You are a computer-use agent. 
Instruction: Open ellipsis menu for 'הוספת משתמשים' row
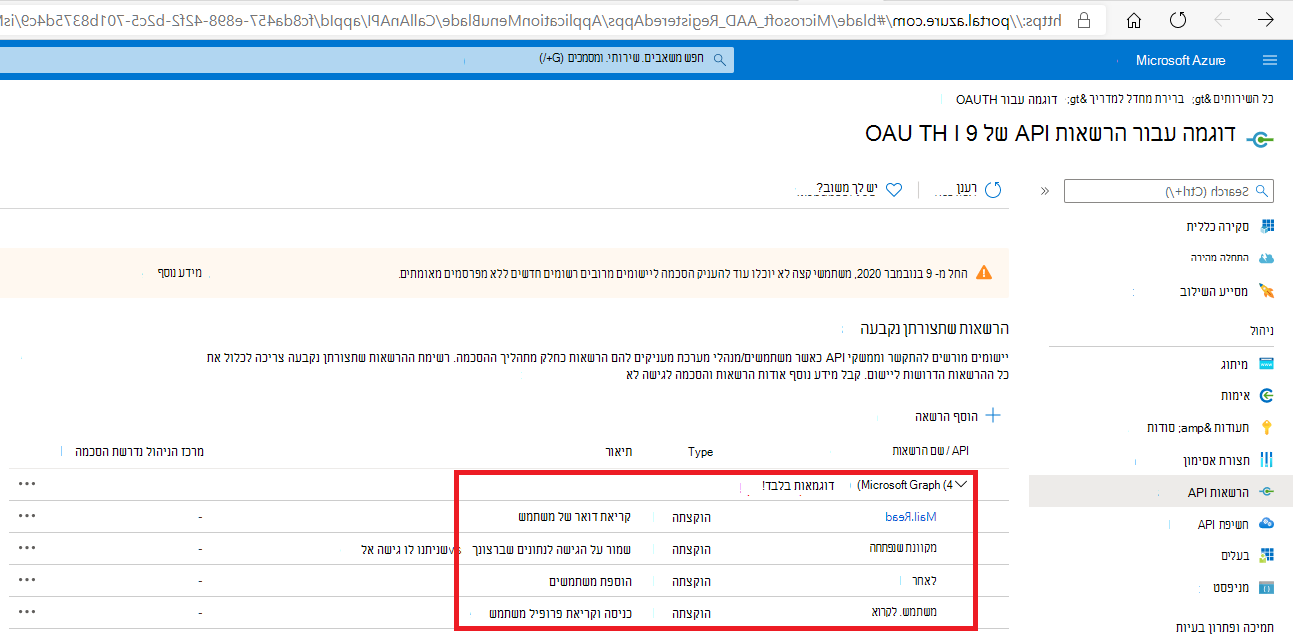27,580
